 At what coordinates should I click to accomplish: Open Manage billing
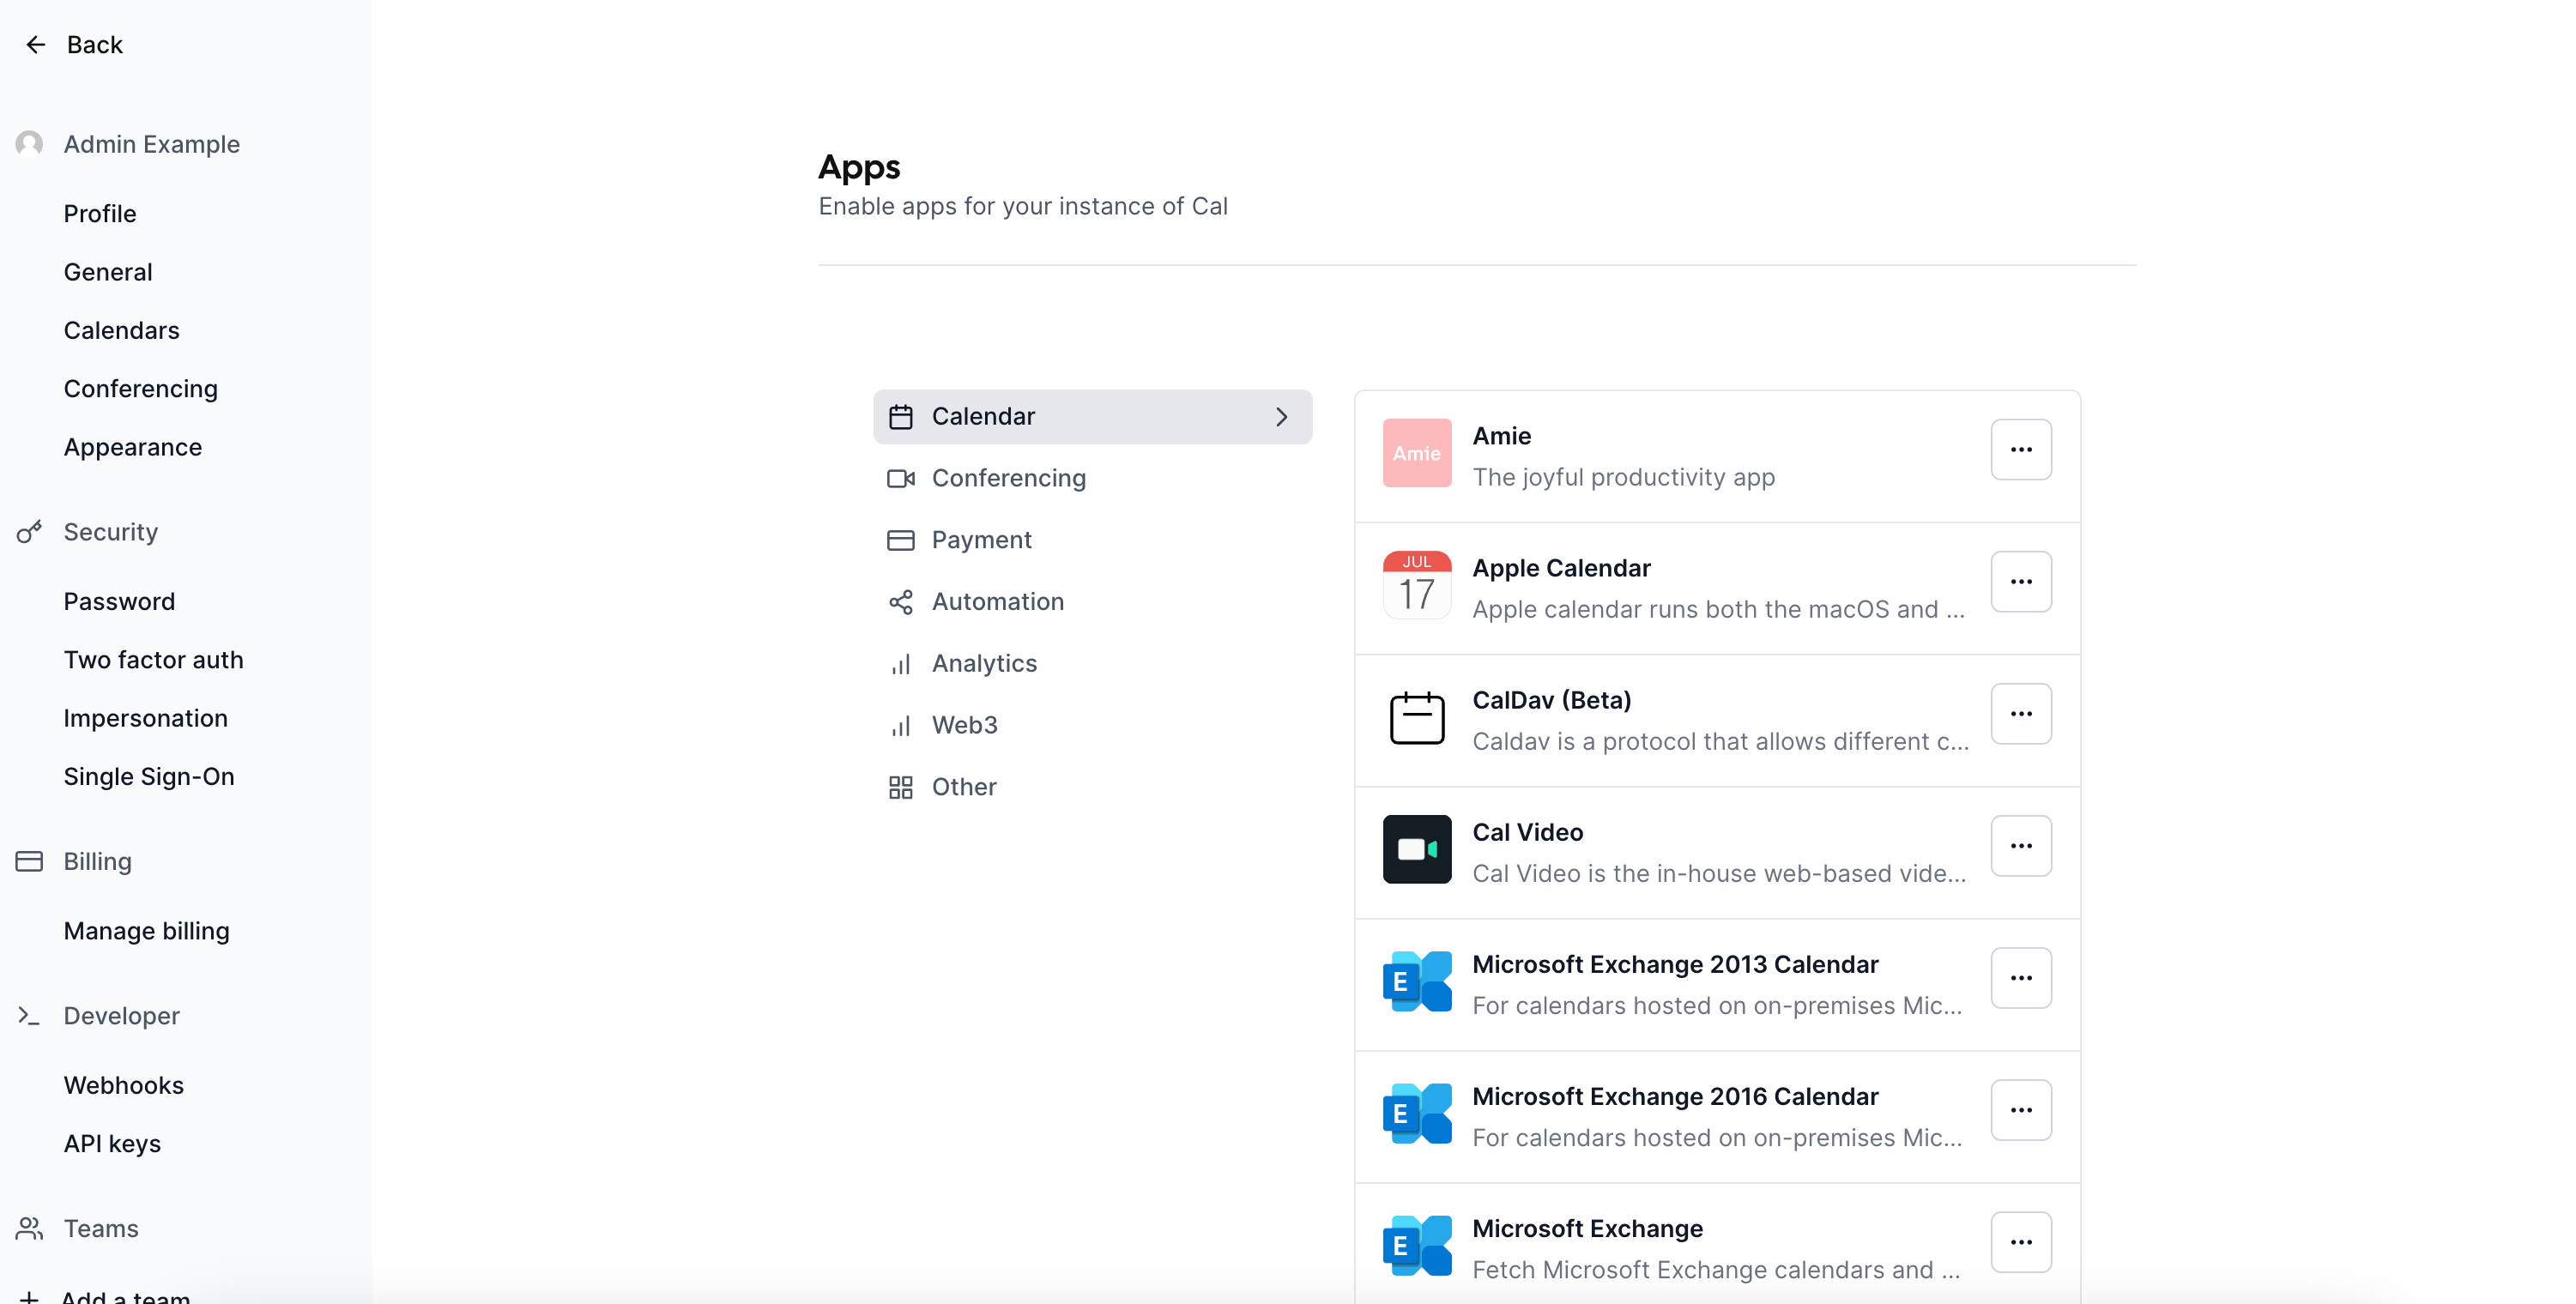pyautogui.click(x=147, y=931)
